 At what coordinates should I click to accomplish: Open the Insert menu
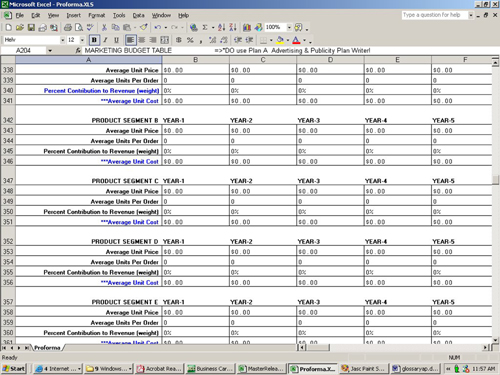pos(73,15)
